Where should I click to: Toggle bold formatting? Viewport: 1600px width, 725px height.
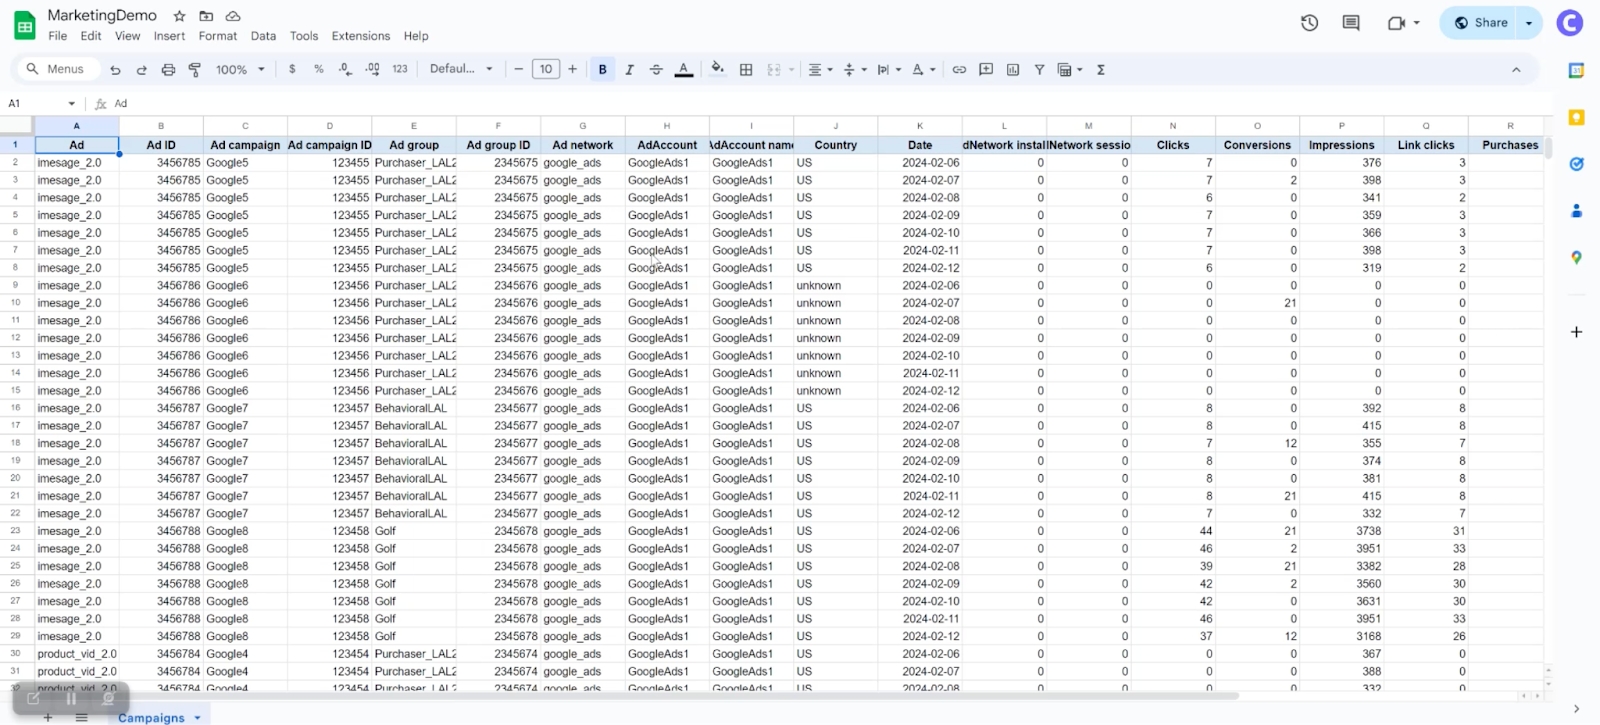click(x=602, y=70)
